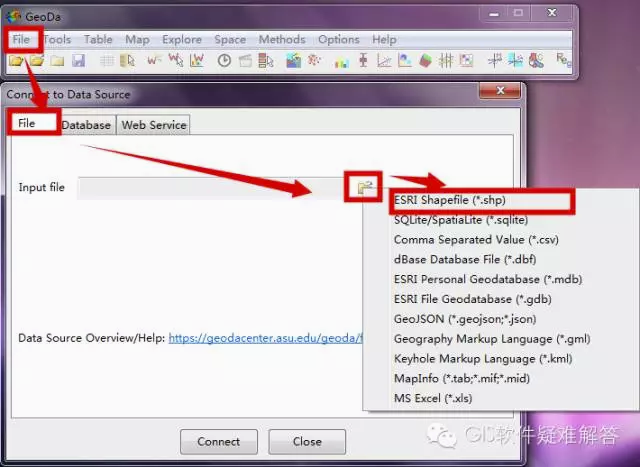Choose MS Excel (*.xls) option

coord(433,398)
